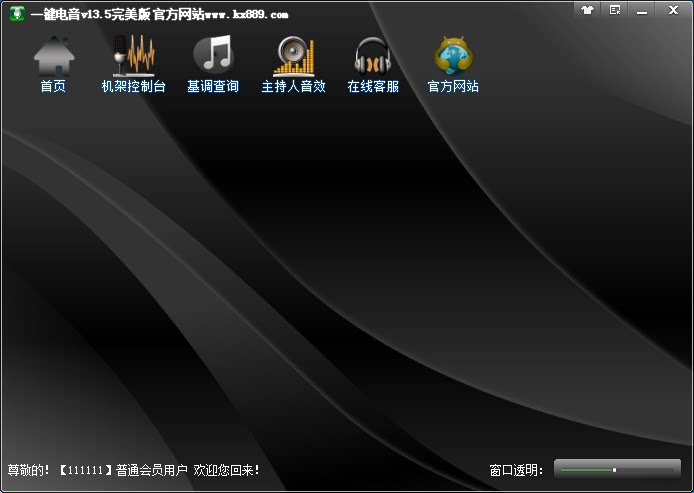Image resolution: width=694 pixels, height=493 pixels.
Task: Minimize the 一键电音 window
Action: click(642, 10)
